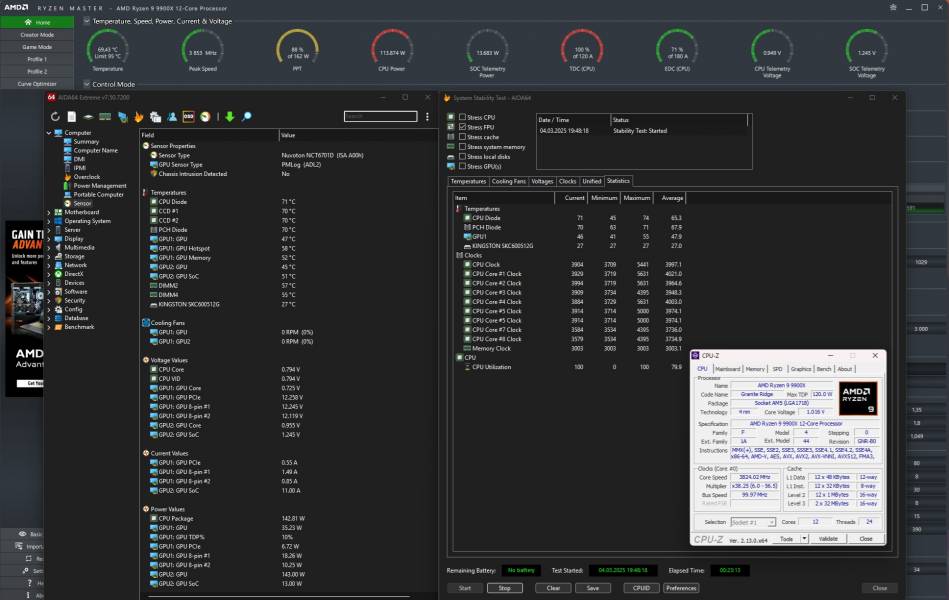This screenshot has width=949, height=600.
Task: Click the Home icon in Ryzen Master sidebar
Action: coord(28,22)
